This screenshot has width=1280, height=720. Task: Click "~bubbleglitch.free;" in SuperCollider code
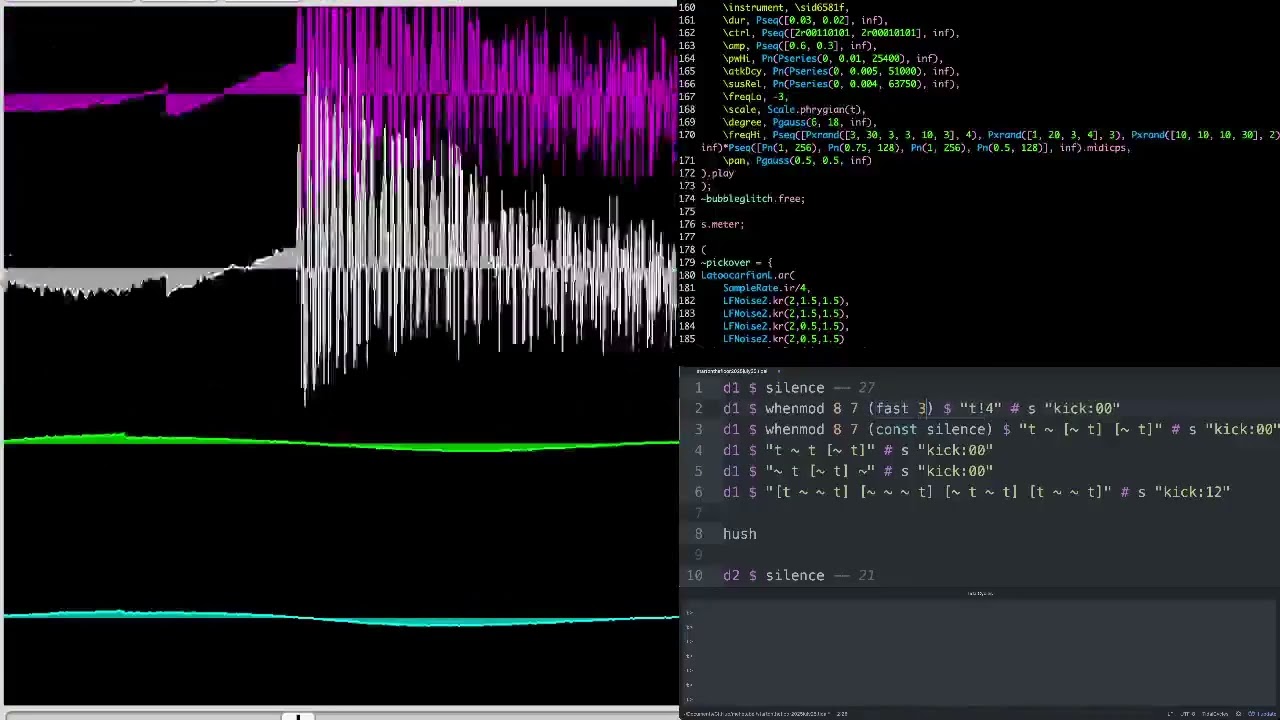752,199
